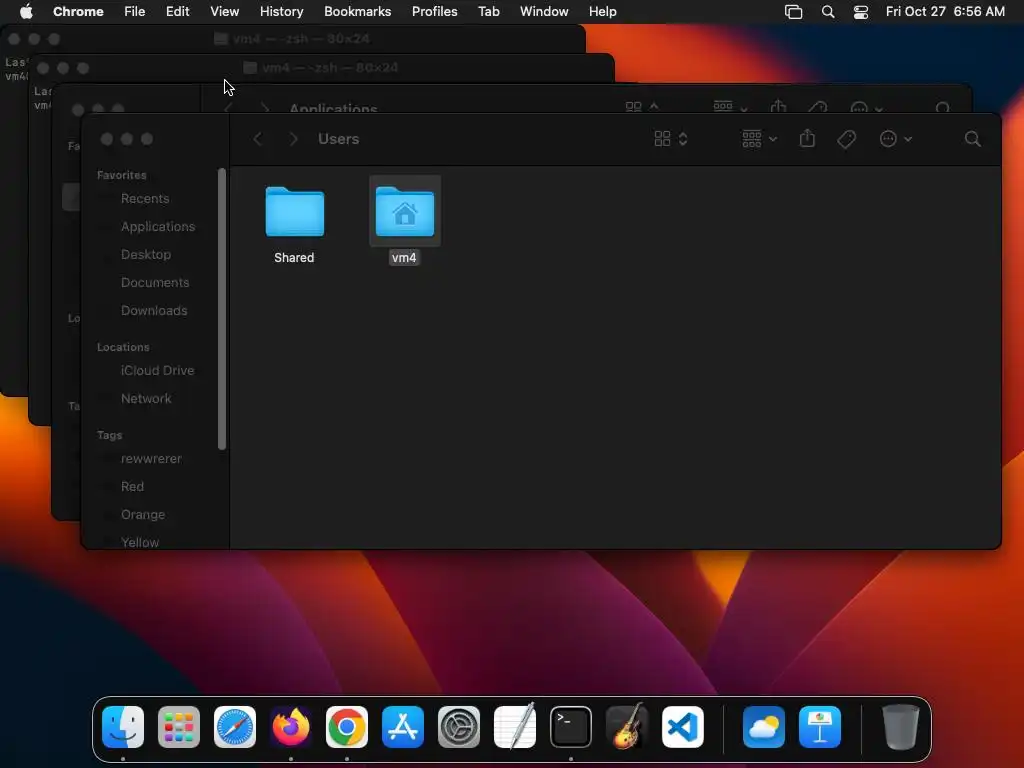1024x768 pixels.
Task: Click the Tags icon in Users toolbar
Action: coord(846,139)
